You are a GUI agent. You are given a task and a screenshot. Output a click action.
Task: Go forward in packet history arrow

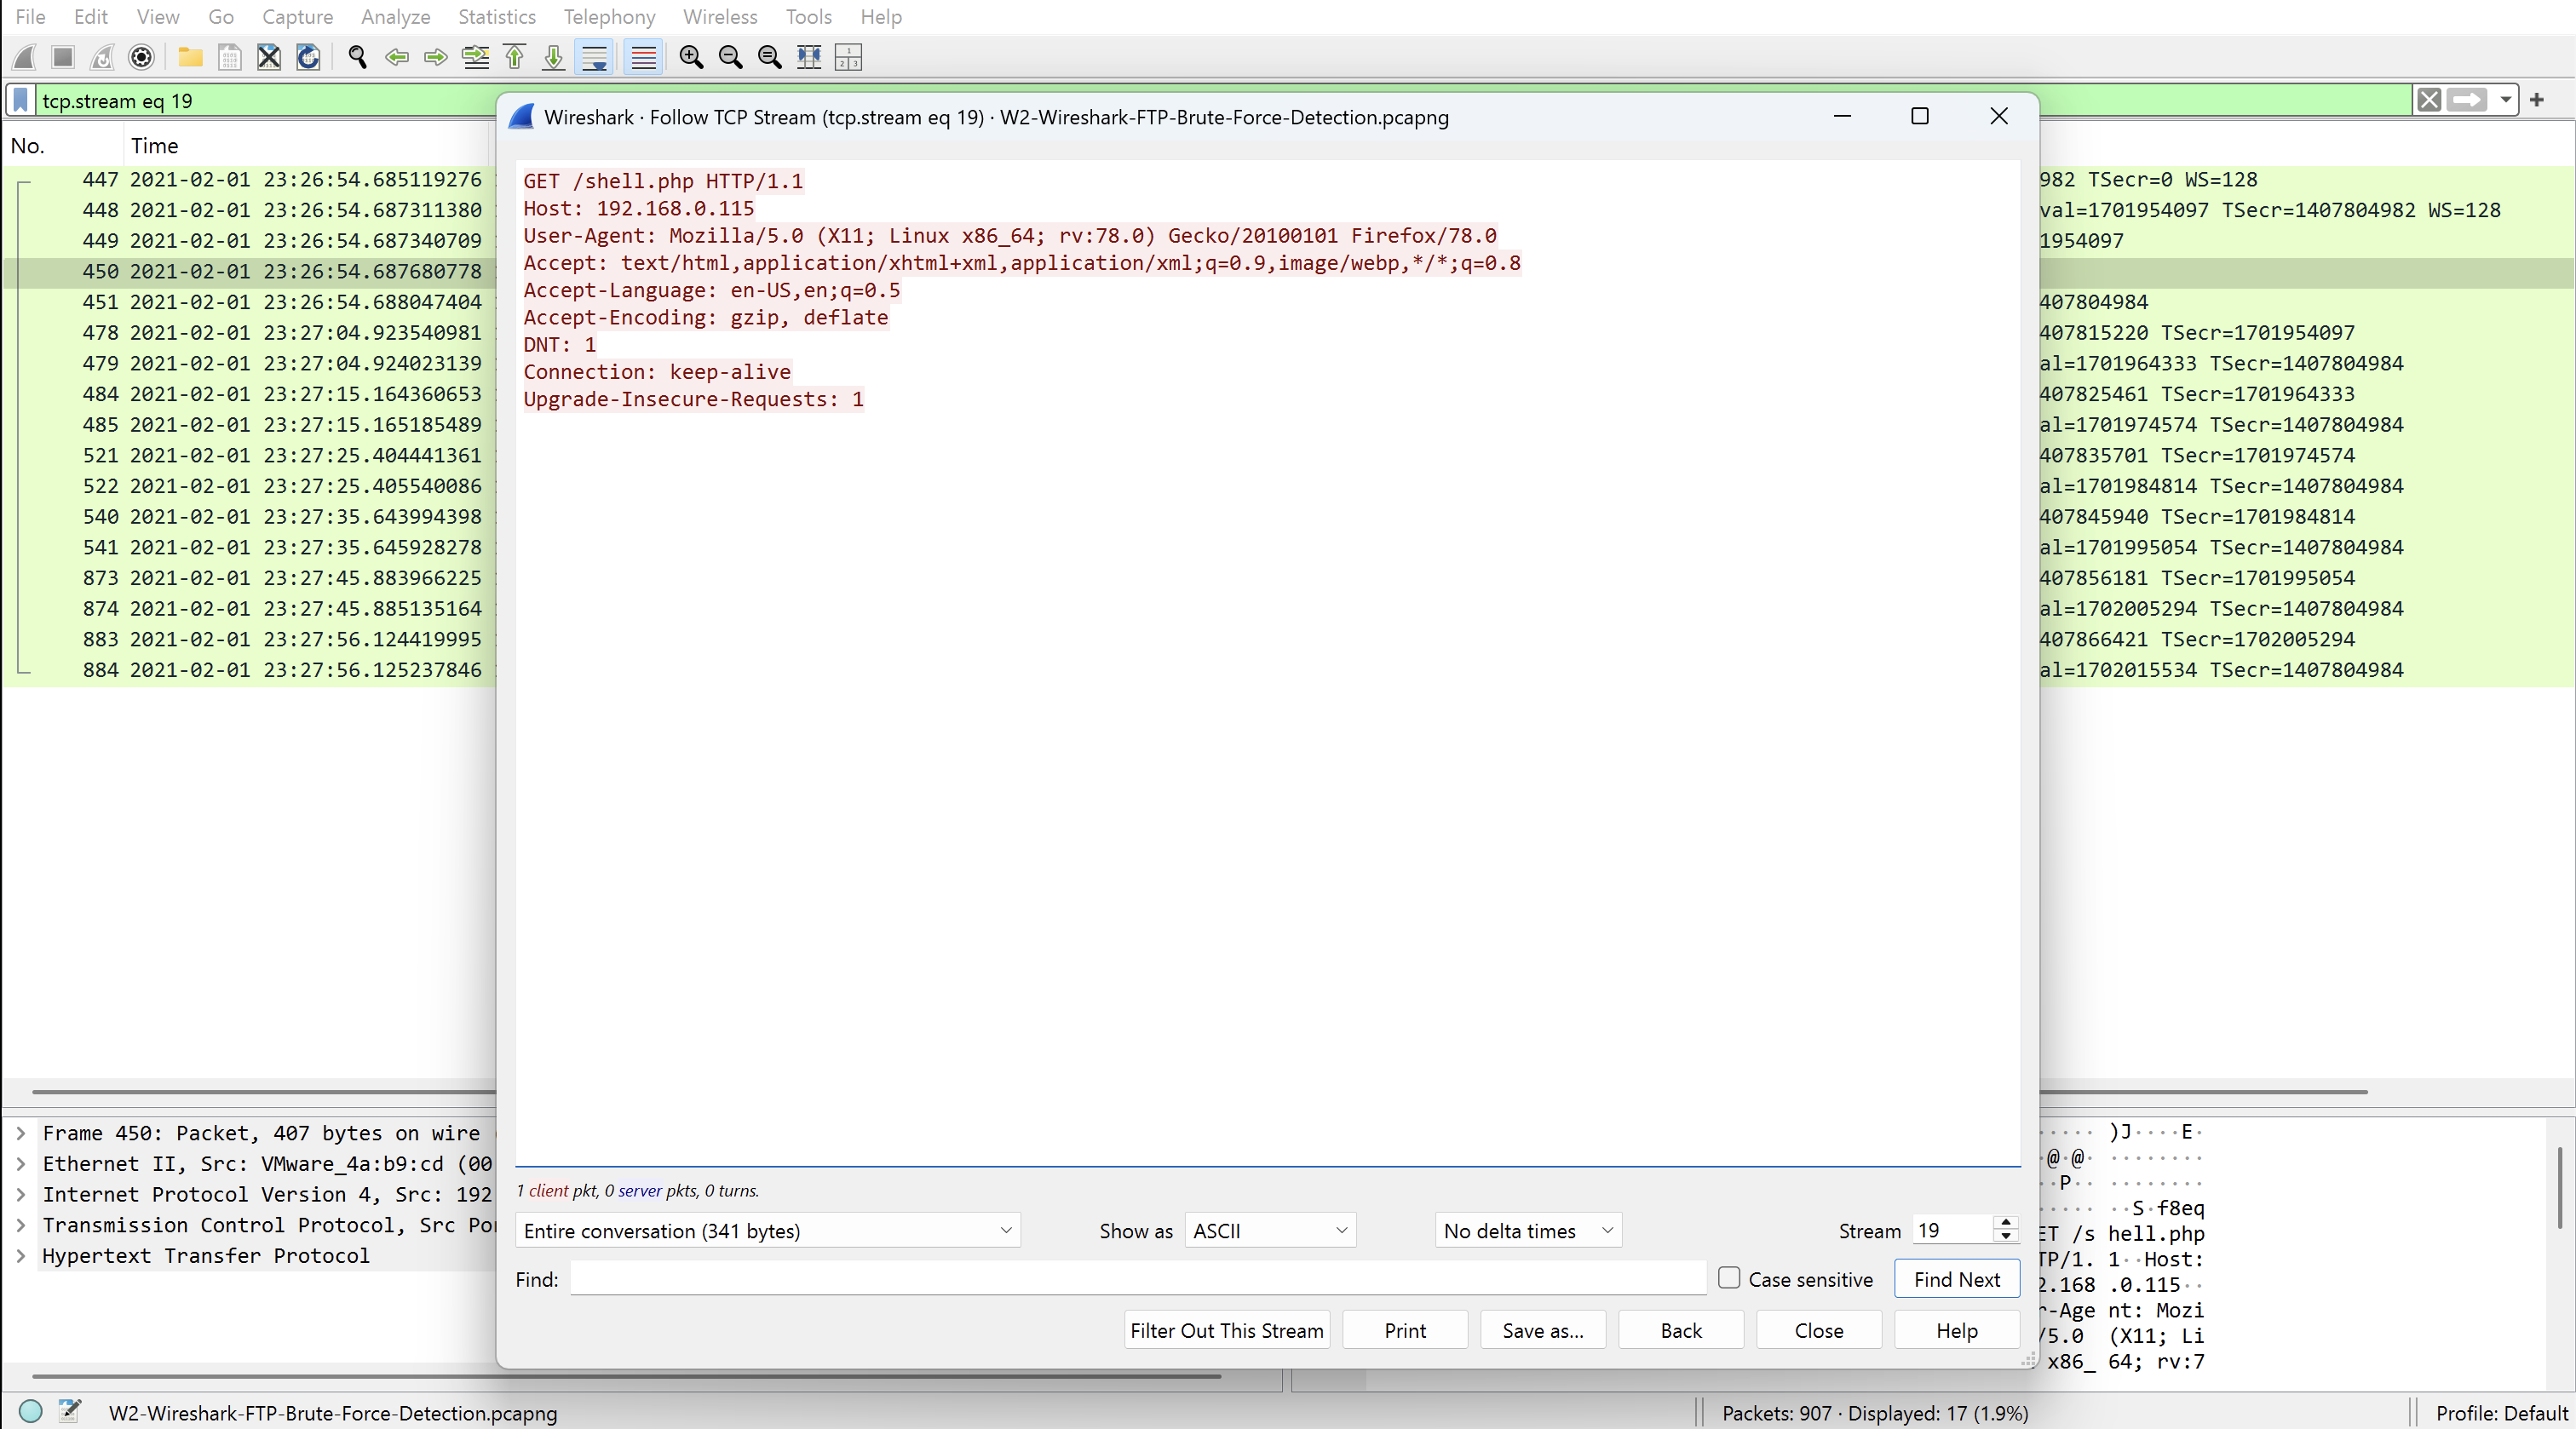tap(436, 57)
